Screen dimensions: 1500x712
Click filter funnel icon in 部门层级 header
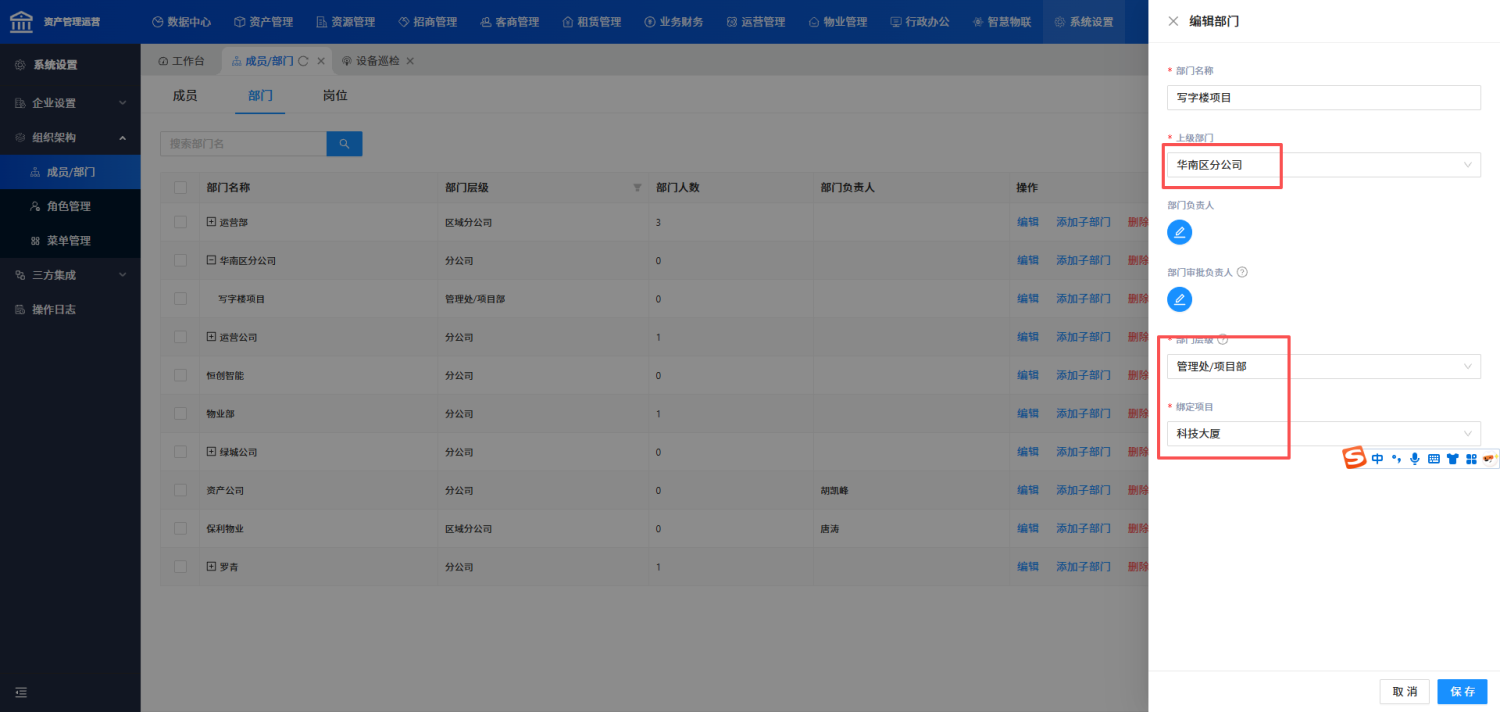(x=637, y=188)
